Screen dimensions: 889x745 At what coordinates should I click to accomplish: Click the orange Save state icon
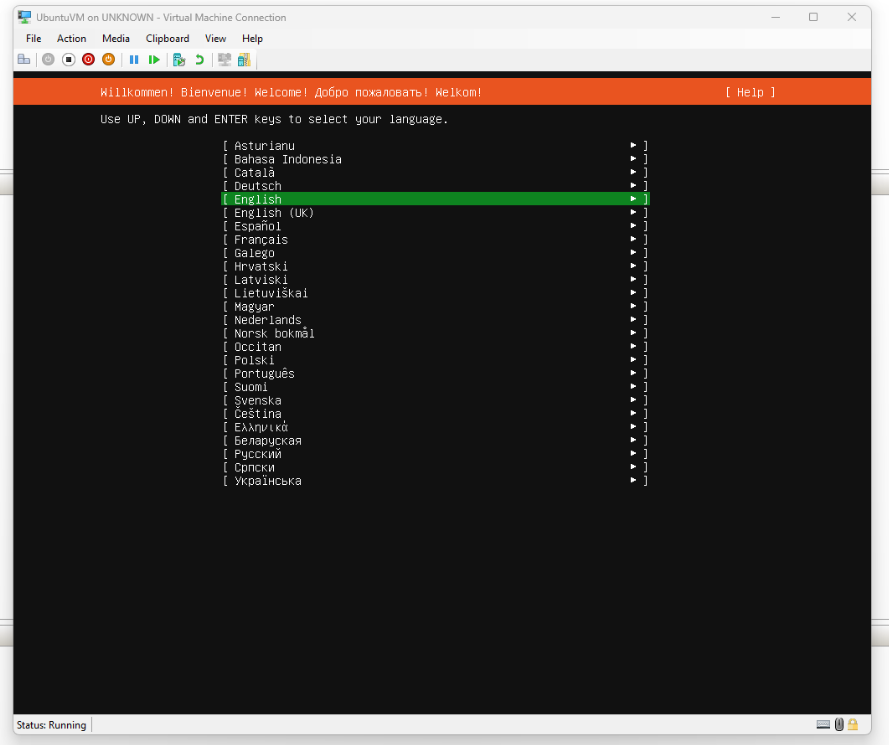[x=108, y=60]
